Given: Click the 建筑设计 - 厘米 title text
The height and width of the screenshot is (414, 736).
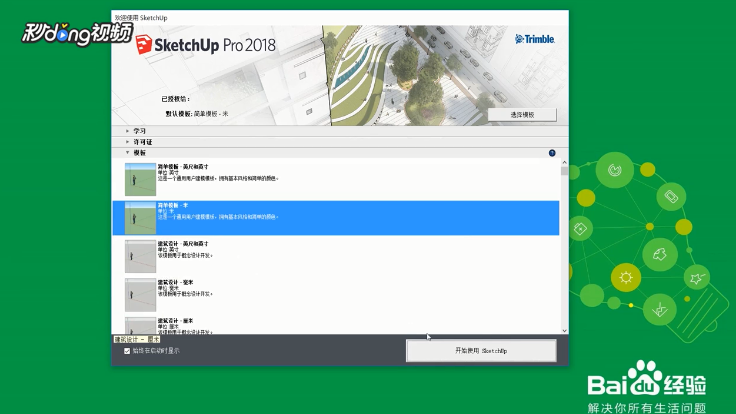Looking at the screenshot, I should click(x=175, y=321).
